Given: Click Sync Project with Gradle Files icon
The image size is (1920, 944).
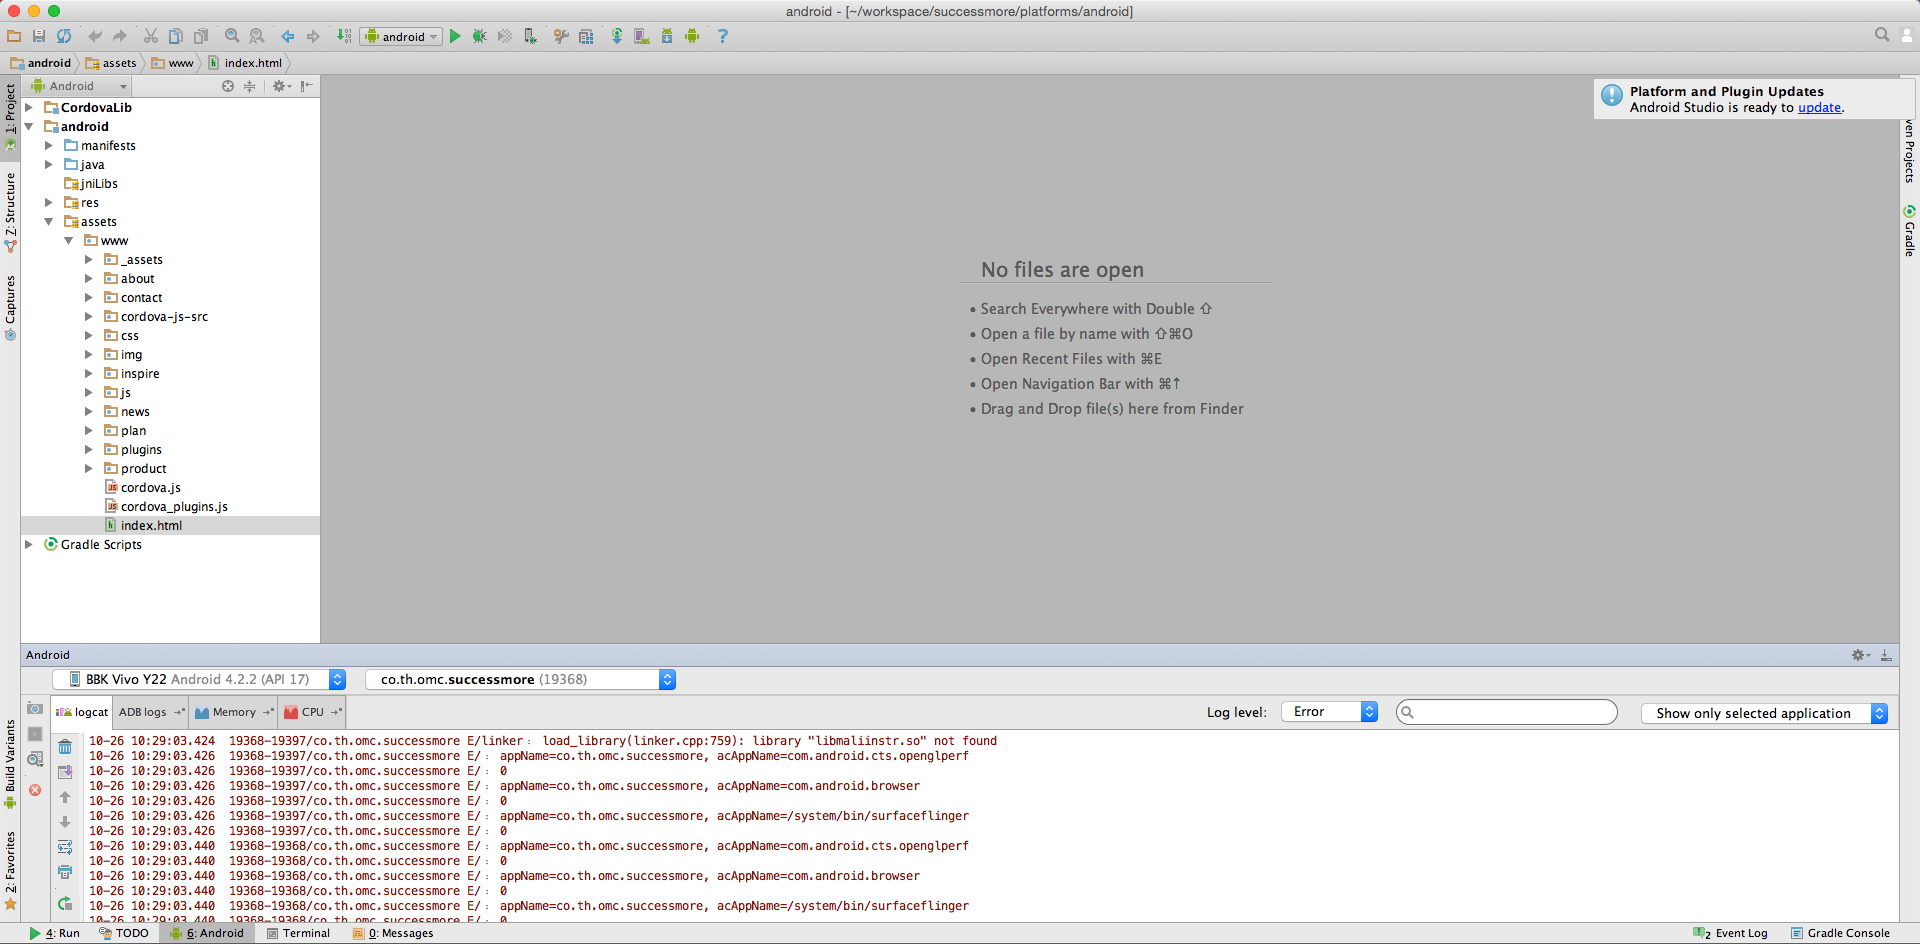Looking at the screenshot, I should tap(617, 36).
